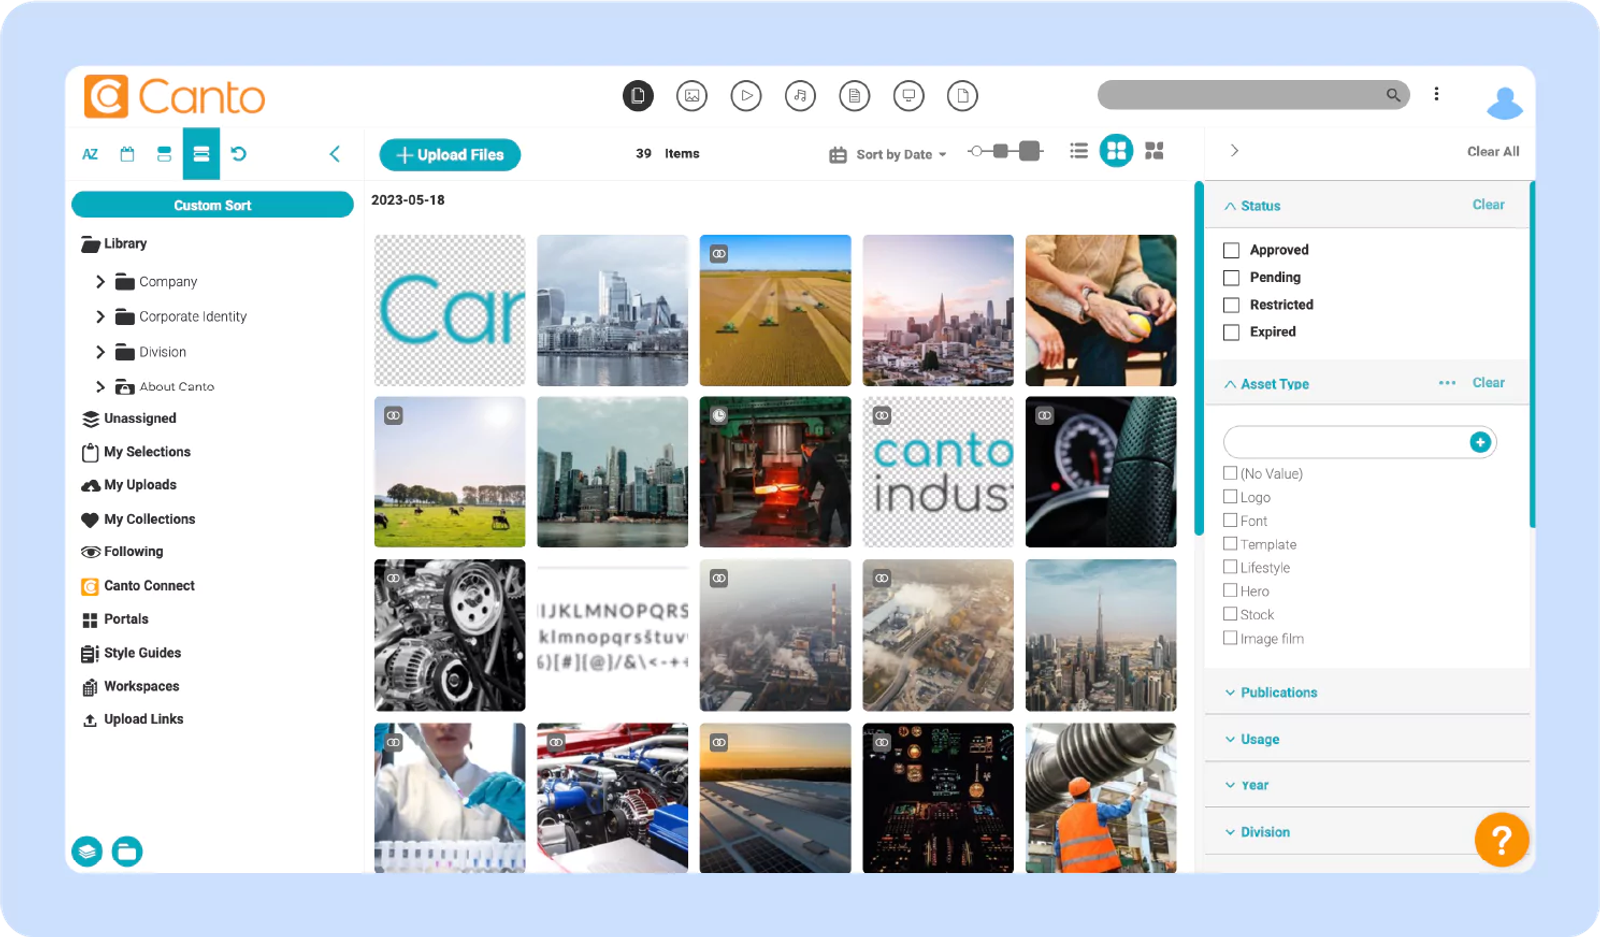The width and height of the screenshot is (1600, 937).
Task: Open the orange-vest worker thumbnail
Action: [x=1101, y=798]
